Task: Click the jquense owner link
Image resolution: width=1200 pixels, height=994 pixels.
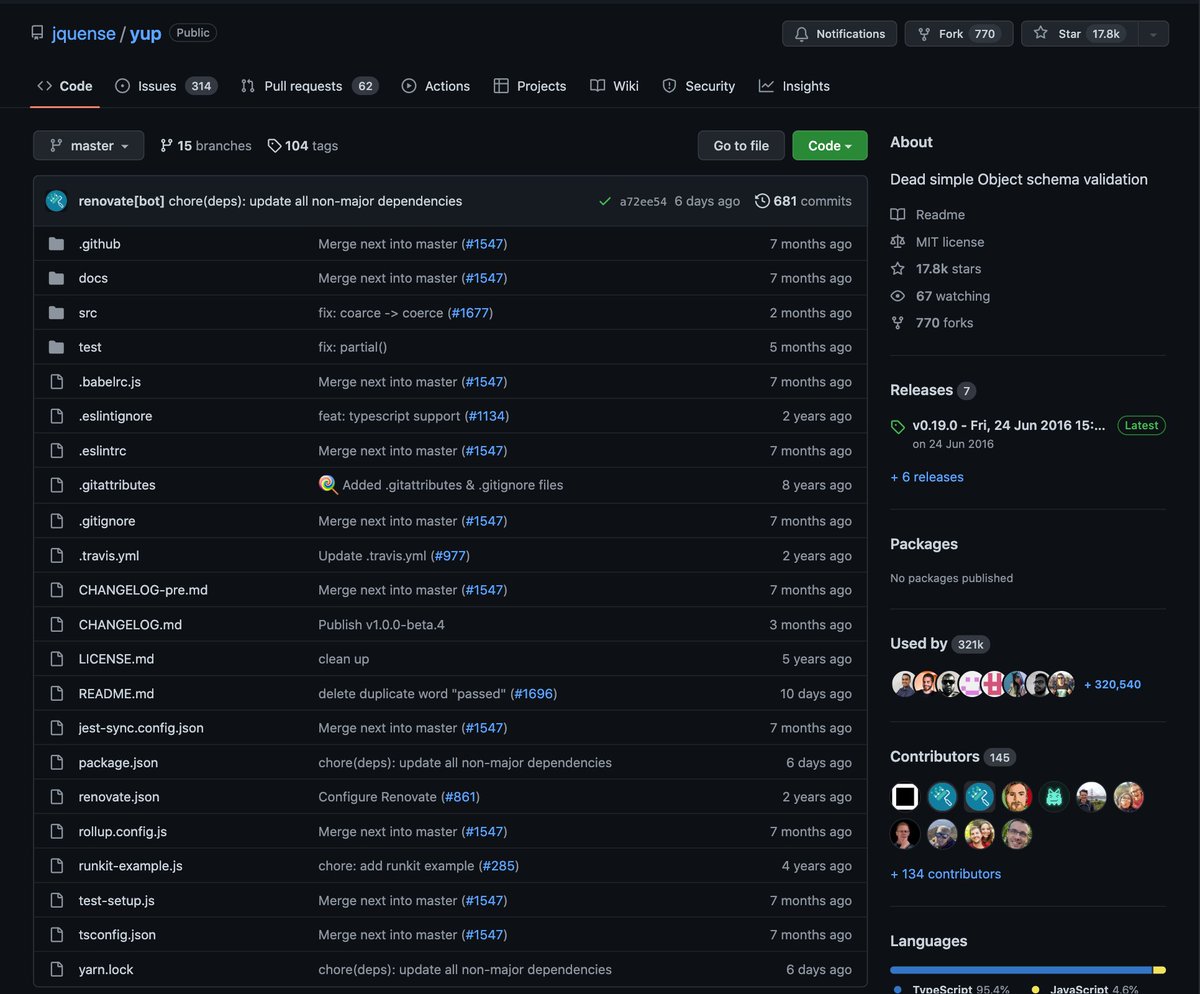Action: point(84,33)
